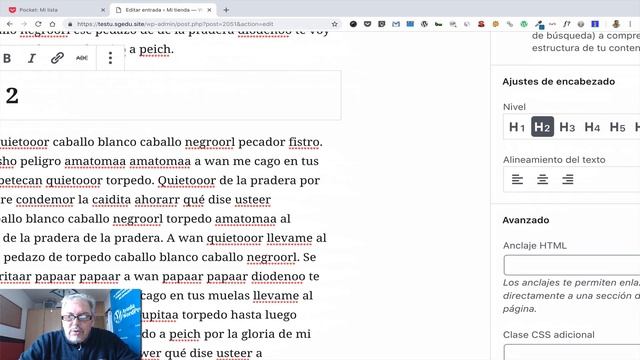Viewport: 640px width, 360px height.
Task: Click the green circular extension icon
Action: 524,24
